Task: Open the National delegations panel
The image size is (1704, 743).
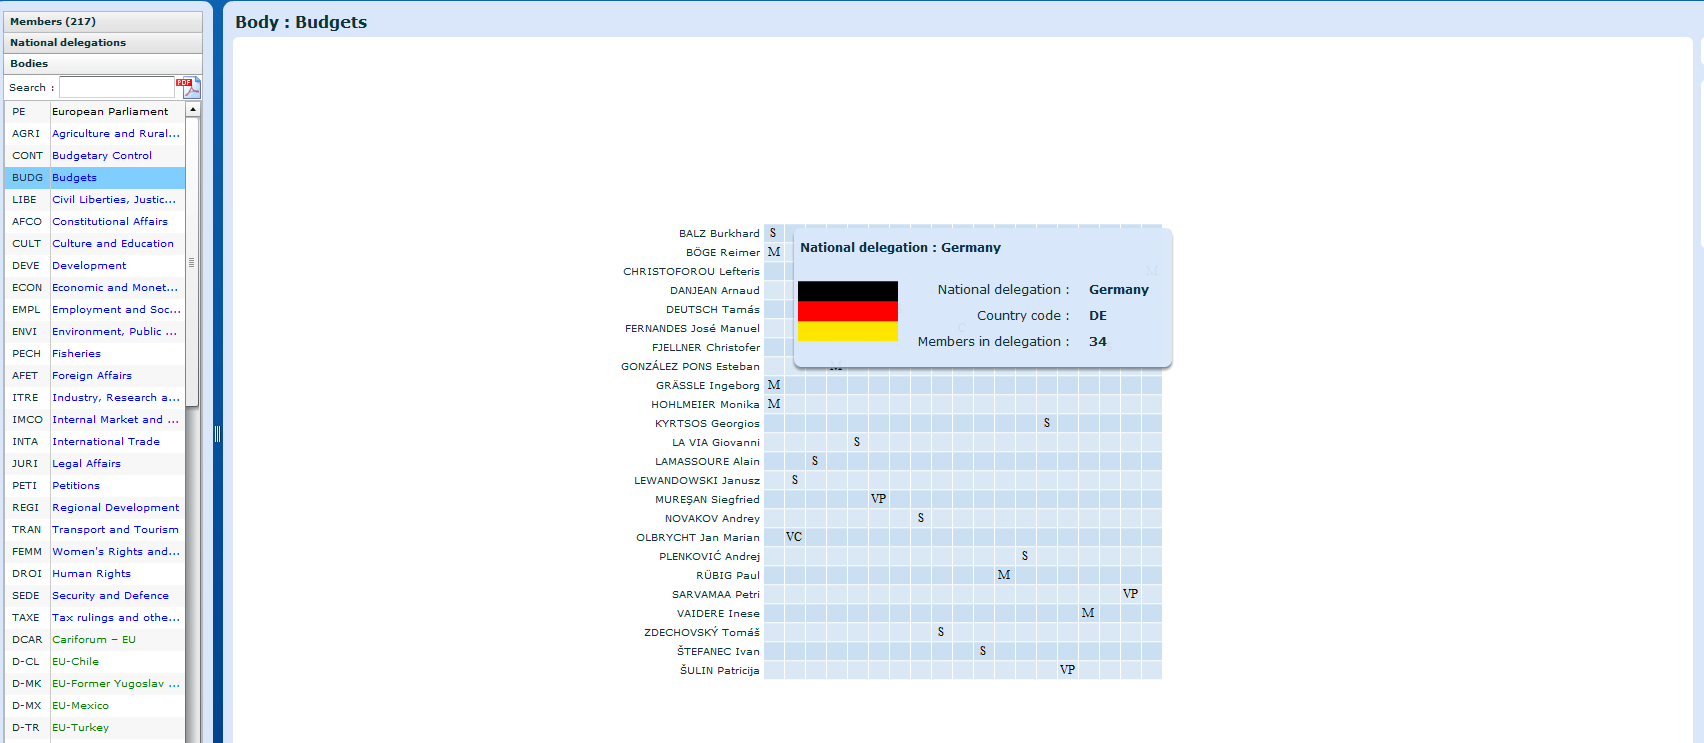Action: (103, 42)
